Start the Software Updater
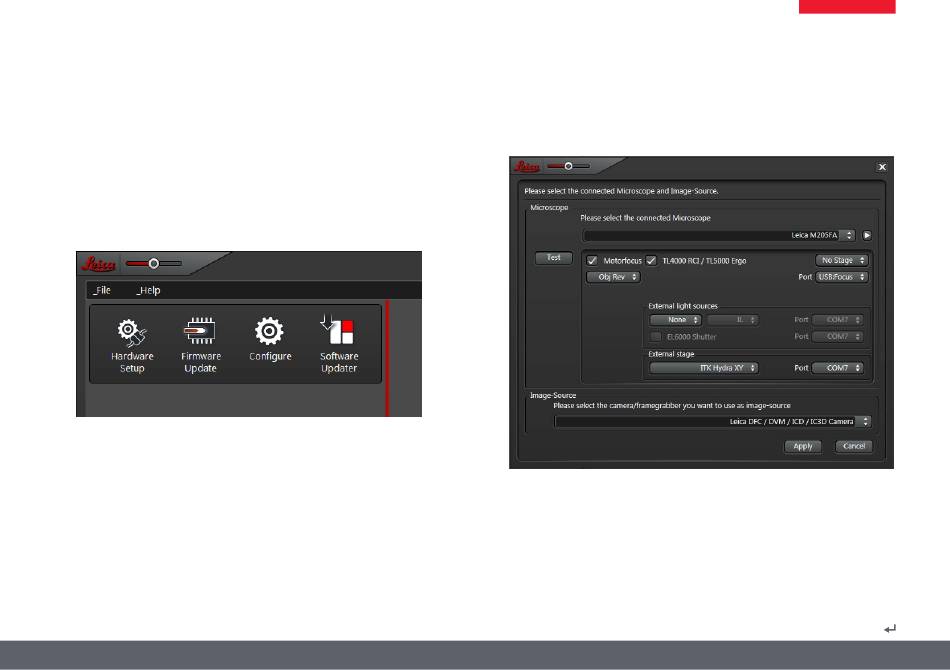 338,346
